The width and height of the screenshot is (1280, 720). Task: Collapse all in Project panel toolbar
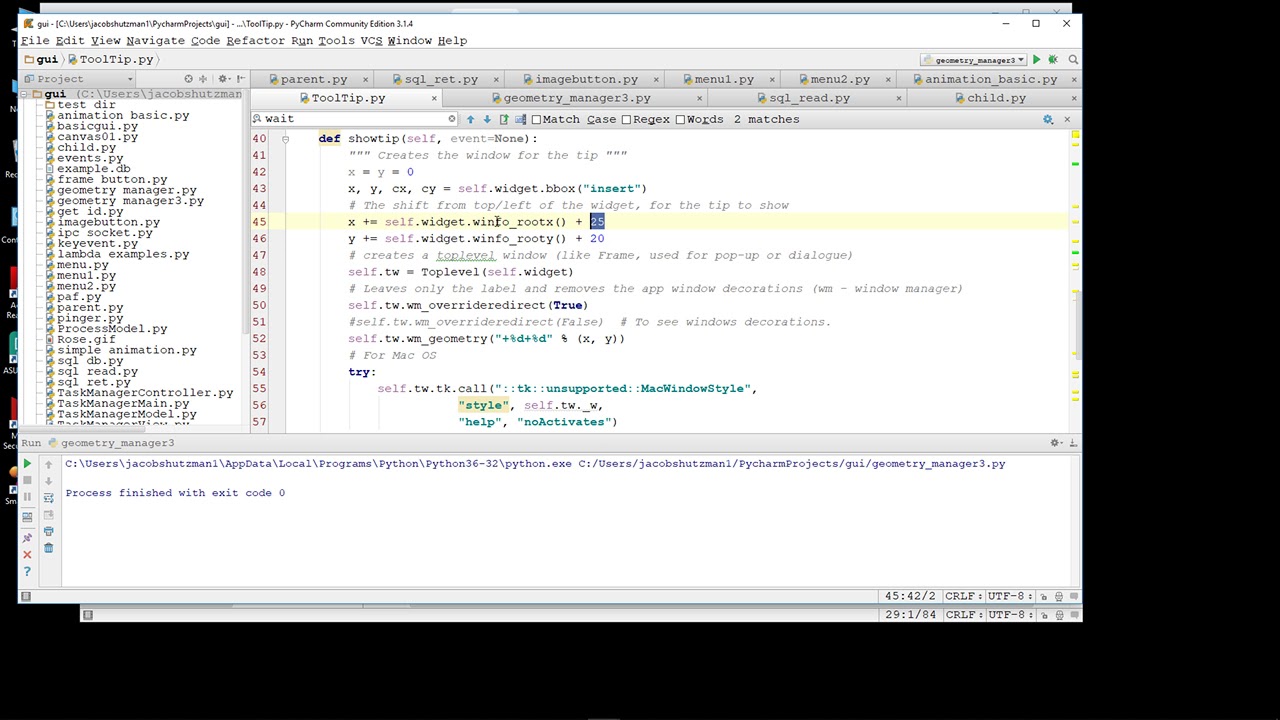pos(203,79)
